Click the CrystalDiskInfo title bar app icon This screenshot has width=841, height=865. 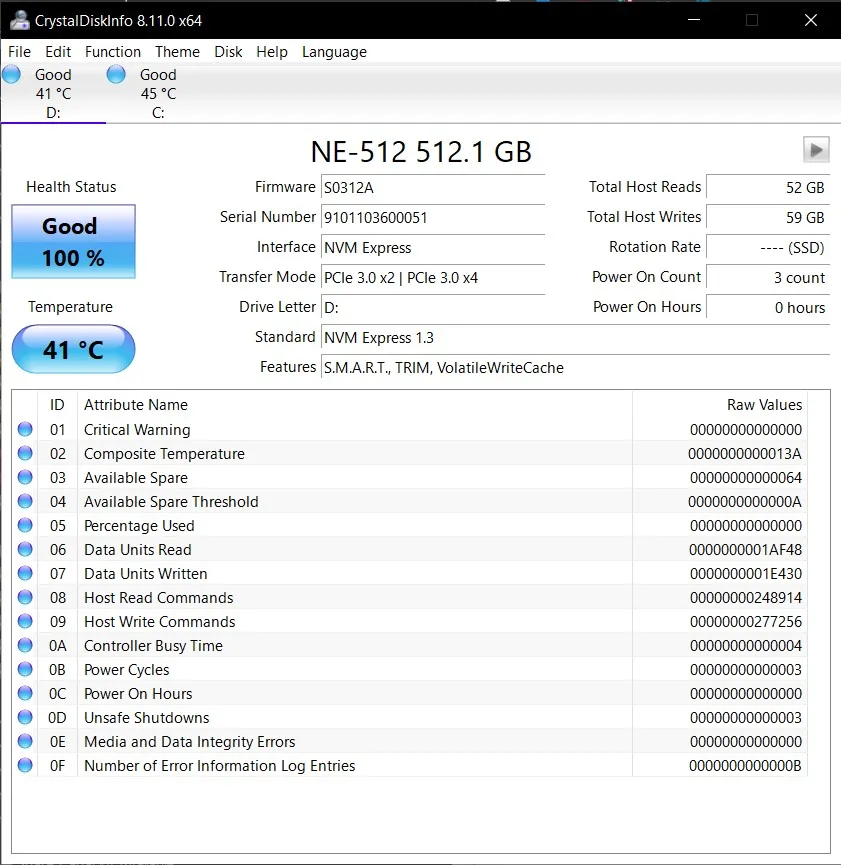tap(18, 19)
